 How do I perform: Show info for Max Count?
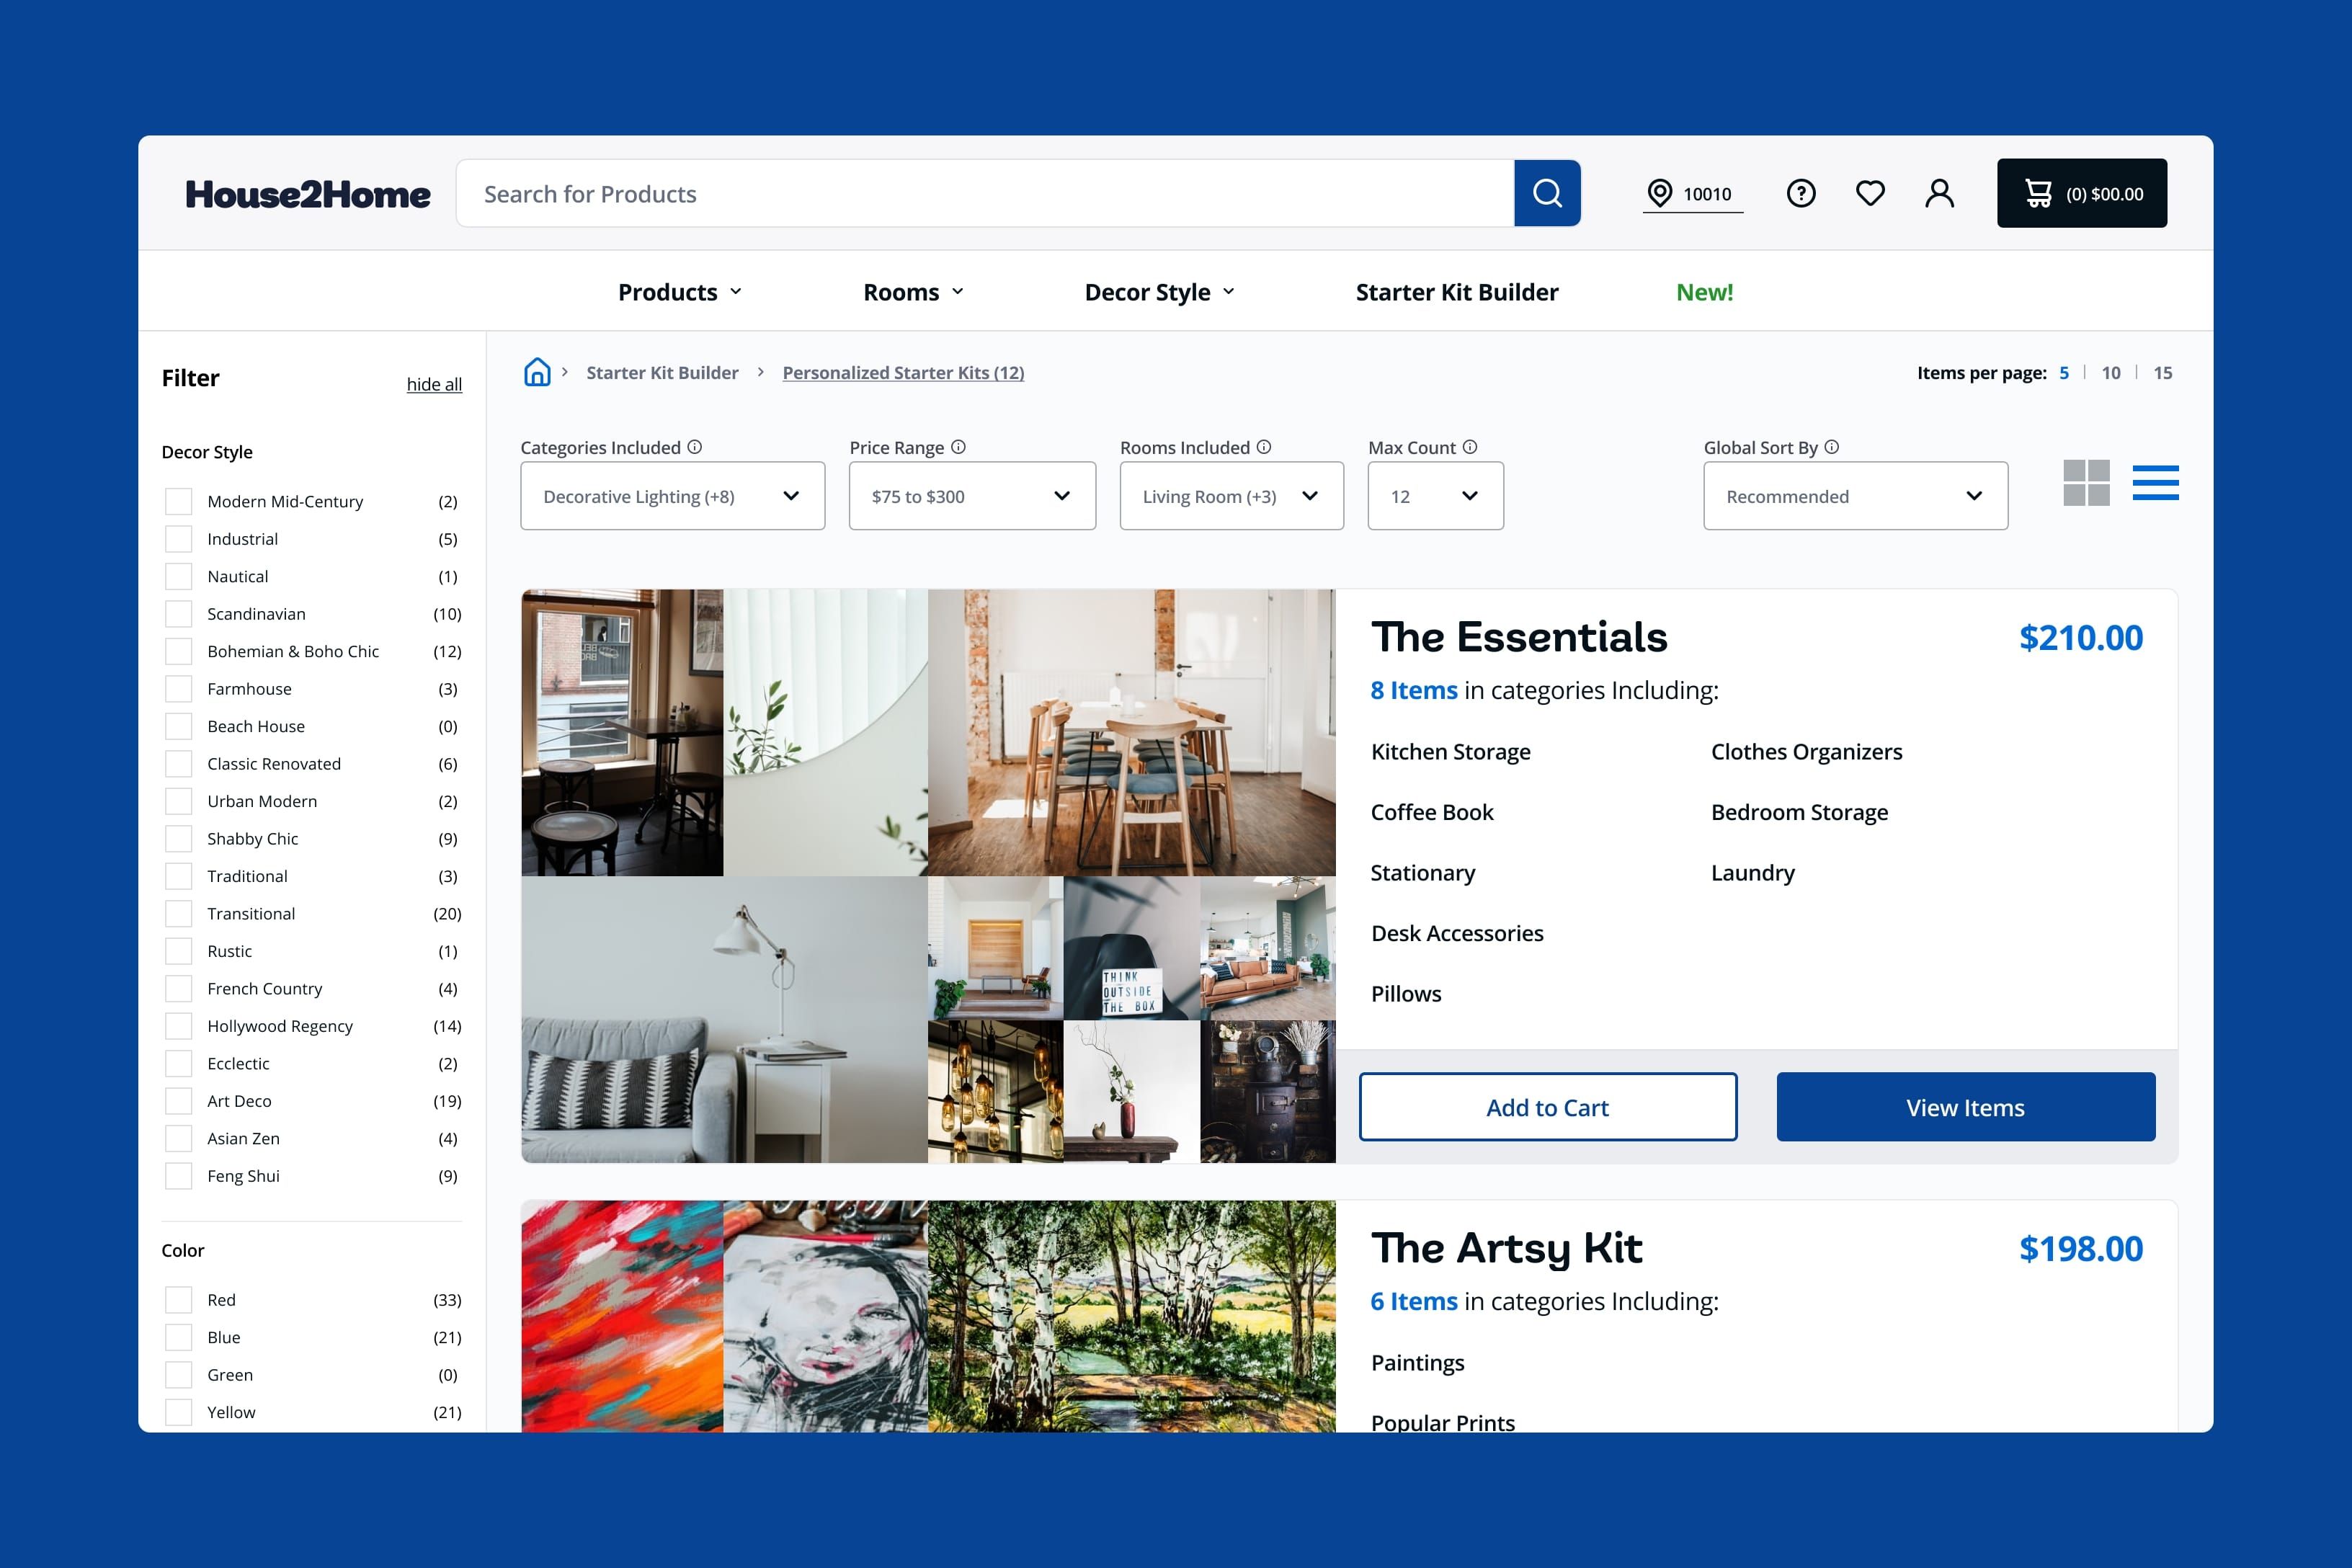click(1470, 447)
